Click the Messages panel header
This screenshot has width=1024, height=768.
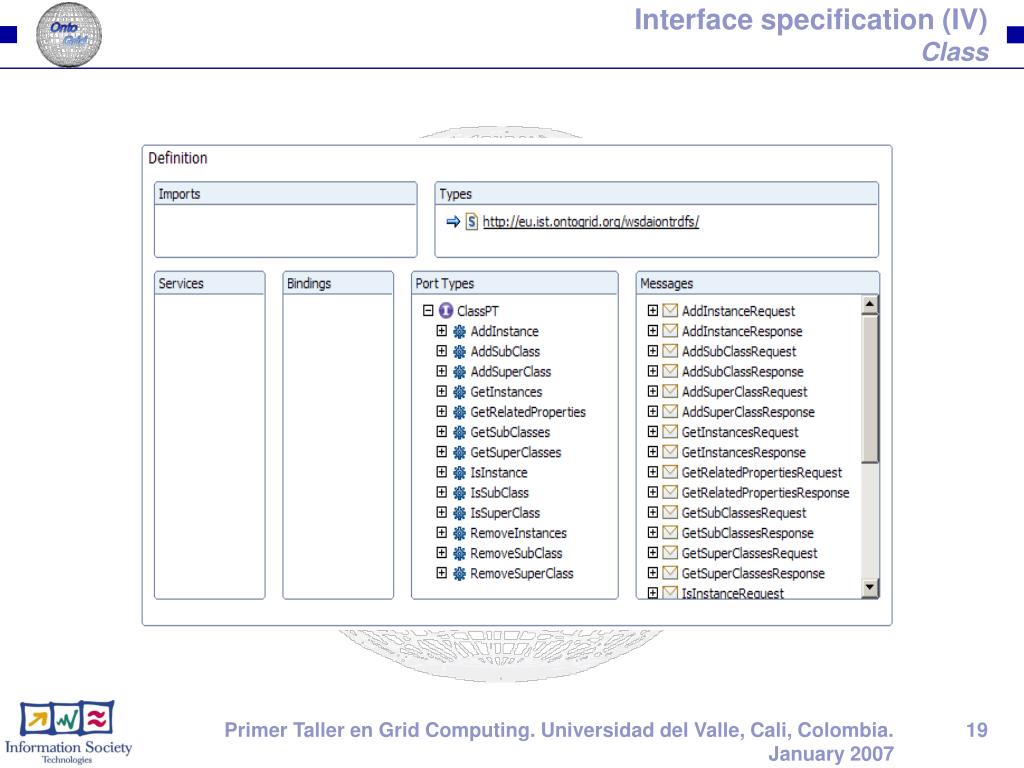(x=758, y=283)
